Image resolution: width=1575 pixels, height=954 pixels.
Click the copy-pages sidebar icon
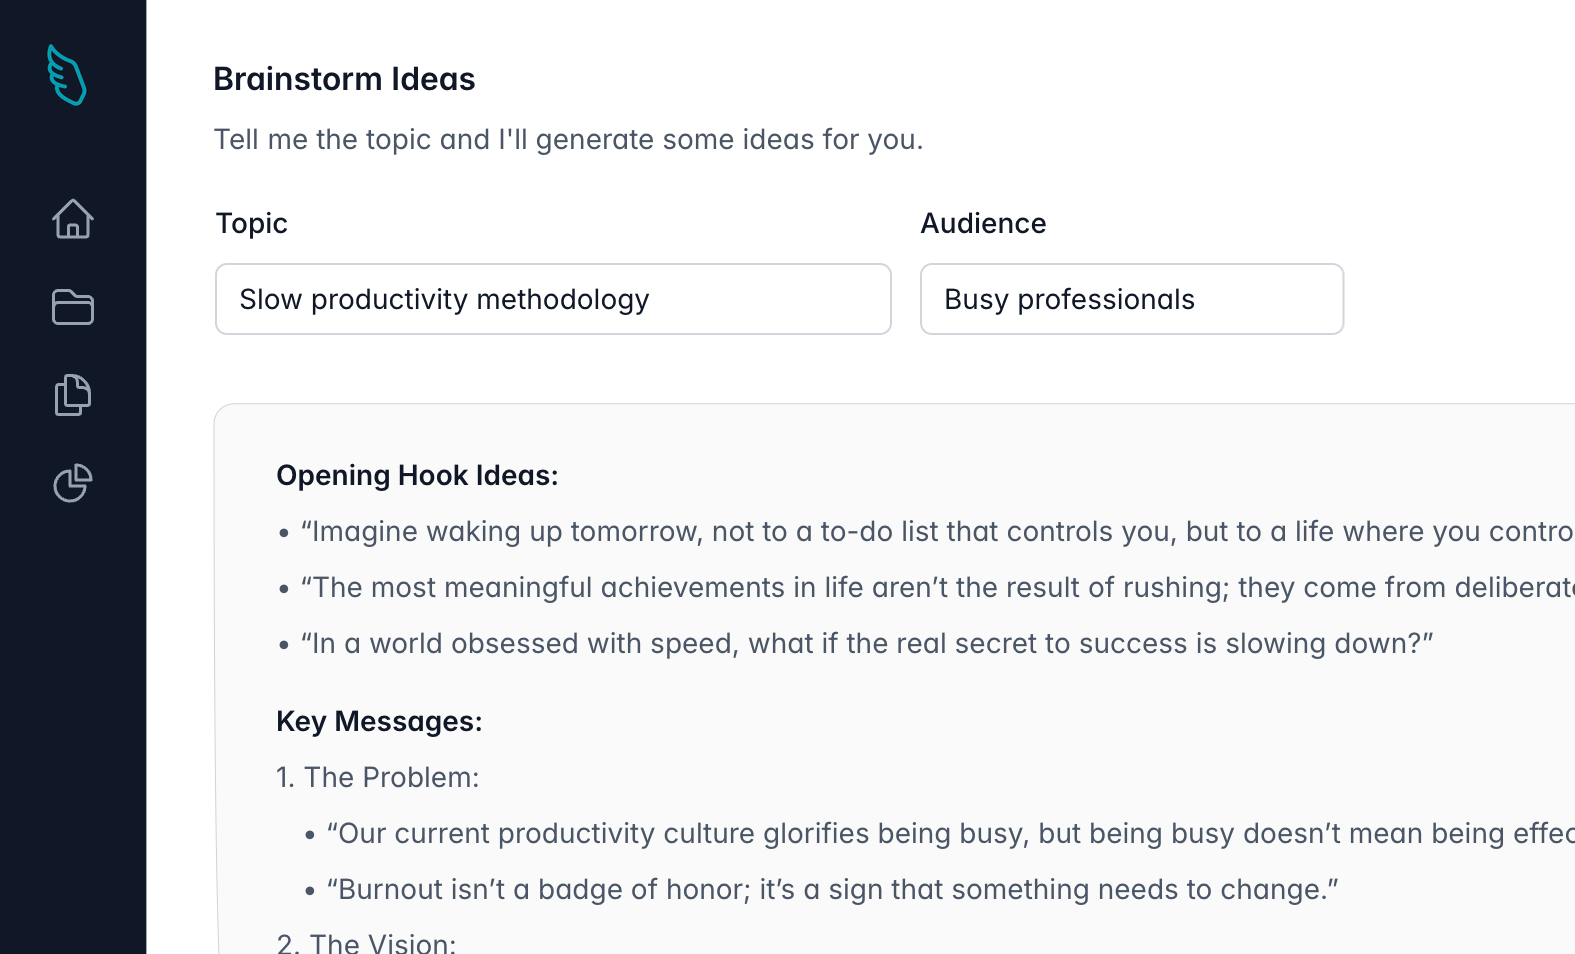click(72, 394)
